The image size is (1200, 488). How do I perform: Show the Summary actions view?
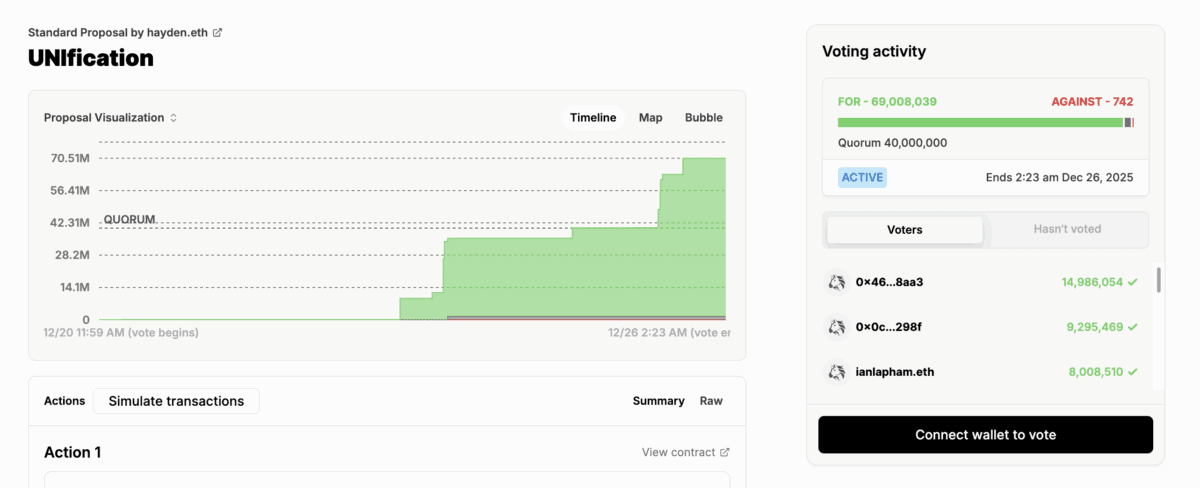pyautogui.click(x=658, y=401)
